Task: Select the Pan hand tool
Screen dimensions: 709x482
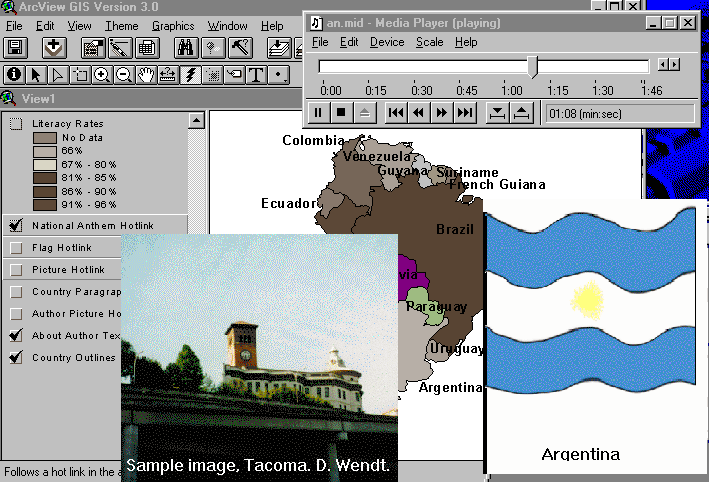Action: pyautogui.click(x=146, y=75)
